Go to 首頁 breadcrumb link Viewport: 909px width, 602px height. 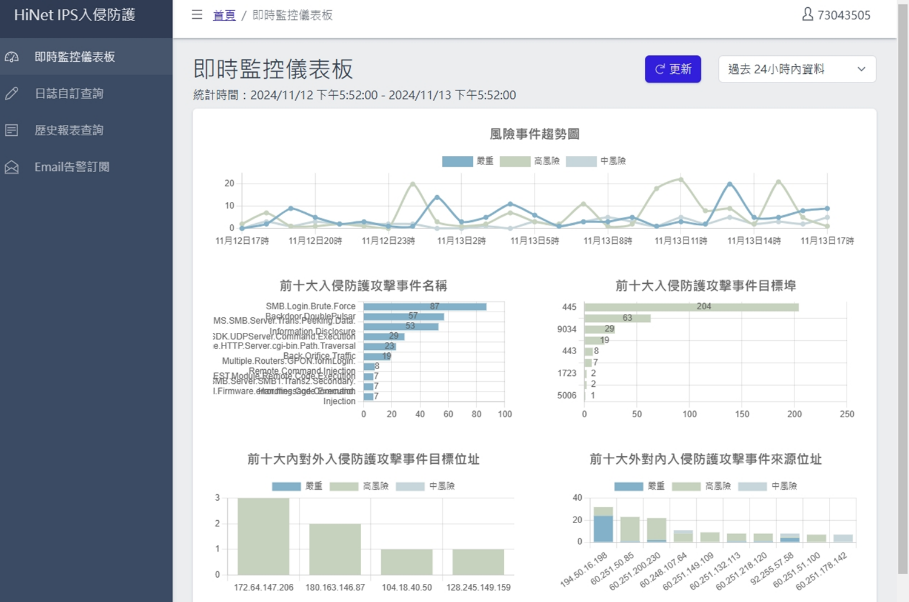click(x=224, y=15)
